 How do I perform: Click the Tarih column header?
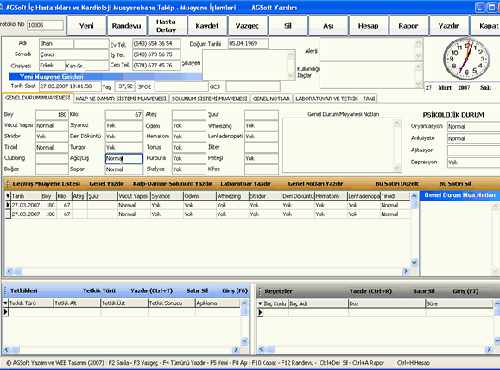[26, 196]
